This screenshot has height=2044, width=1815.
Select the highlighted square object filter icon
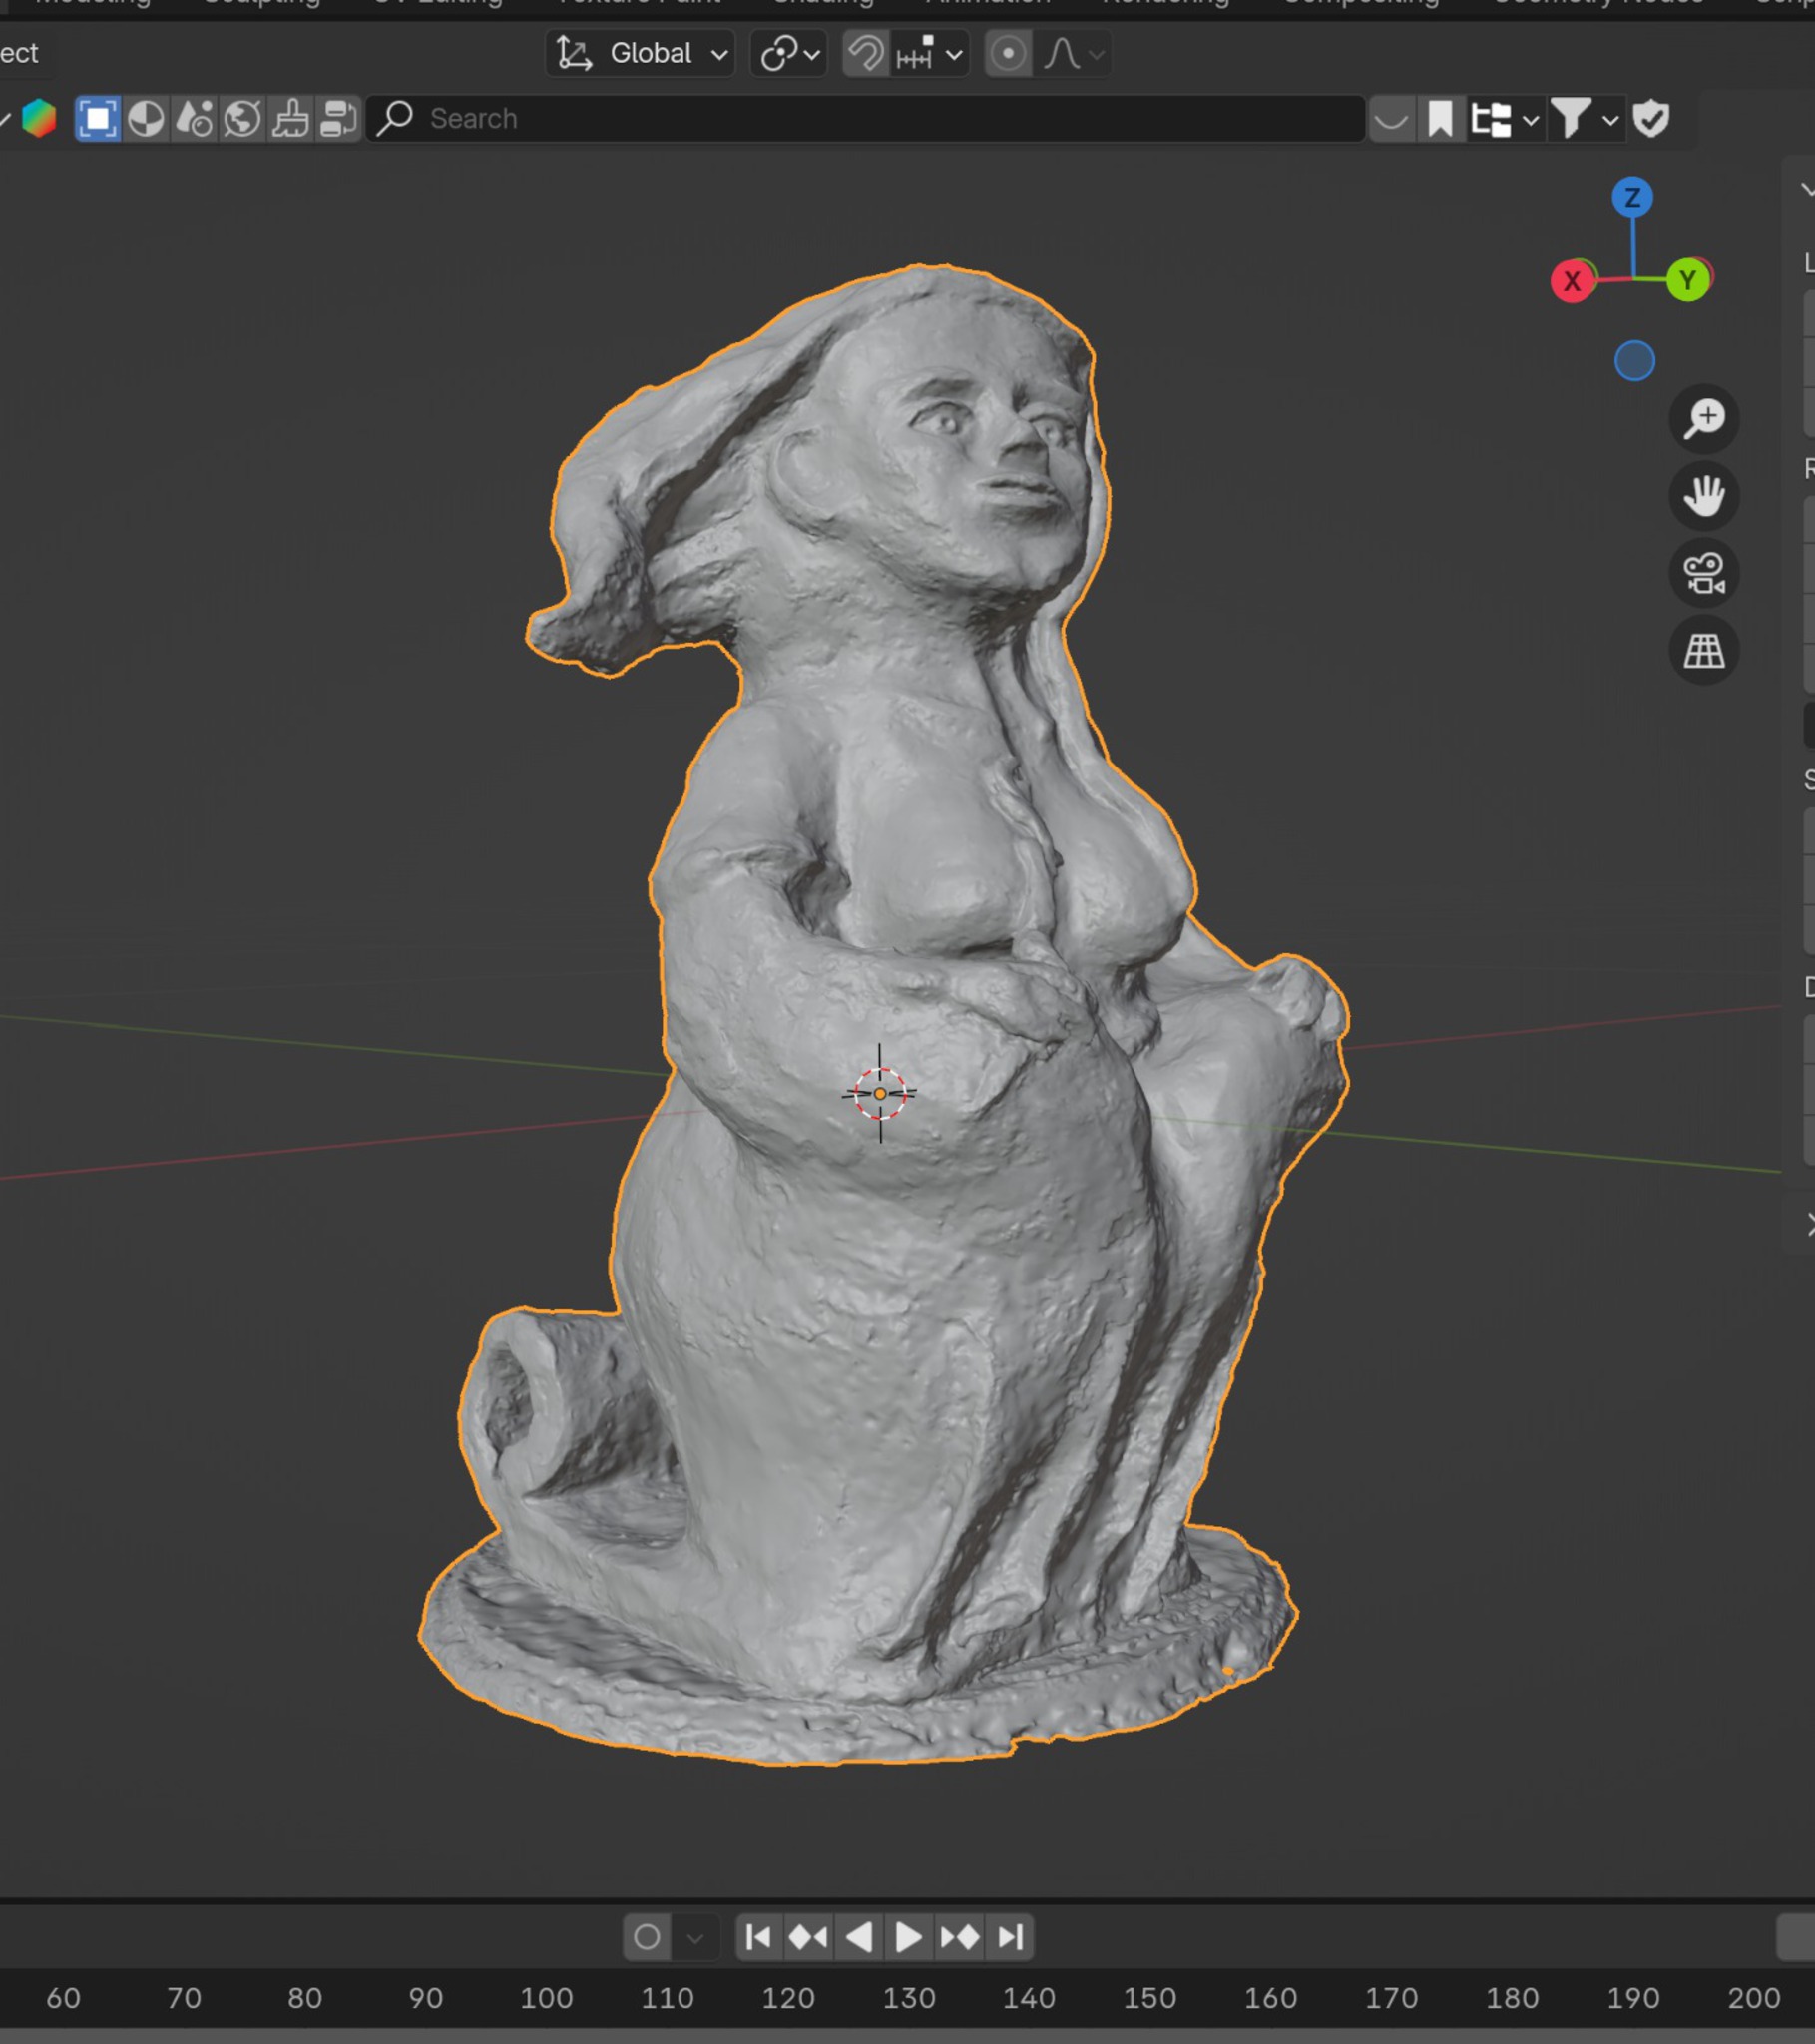pos(98,119)
